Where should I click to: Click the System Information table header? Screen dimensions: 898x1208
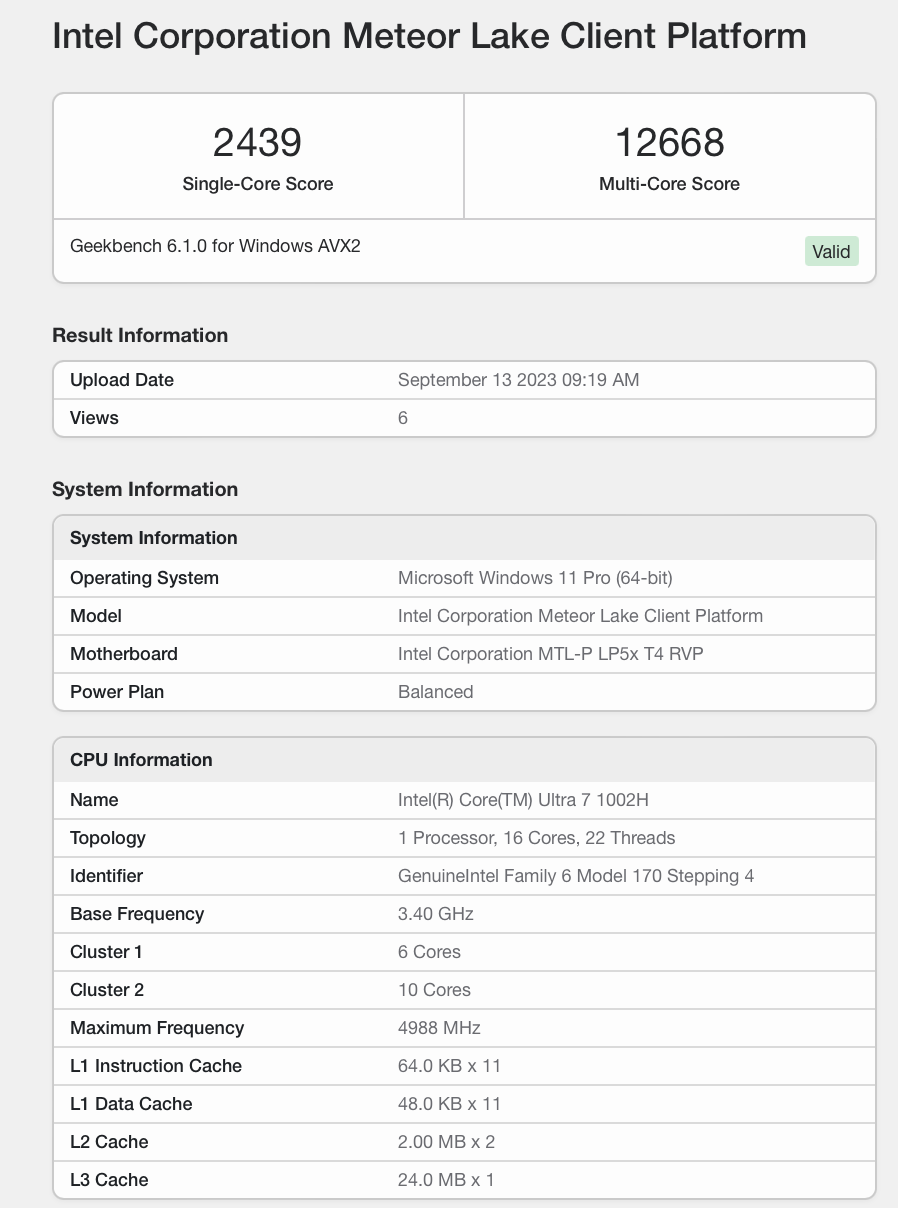coord(154,538)
